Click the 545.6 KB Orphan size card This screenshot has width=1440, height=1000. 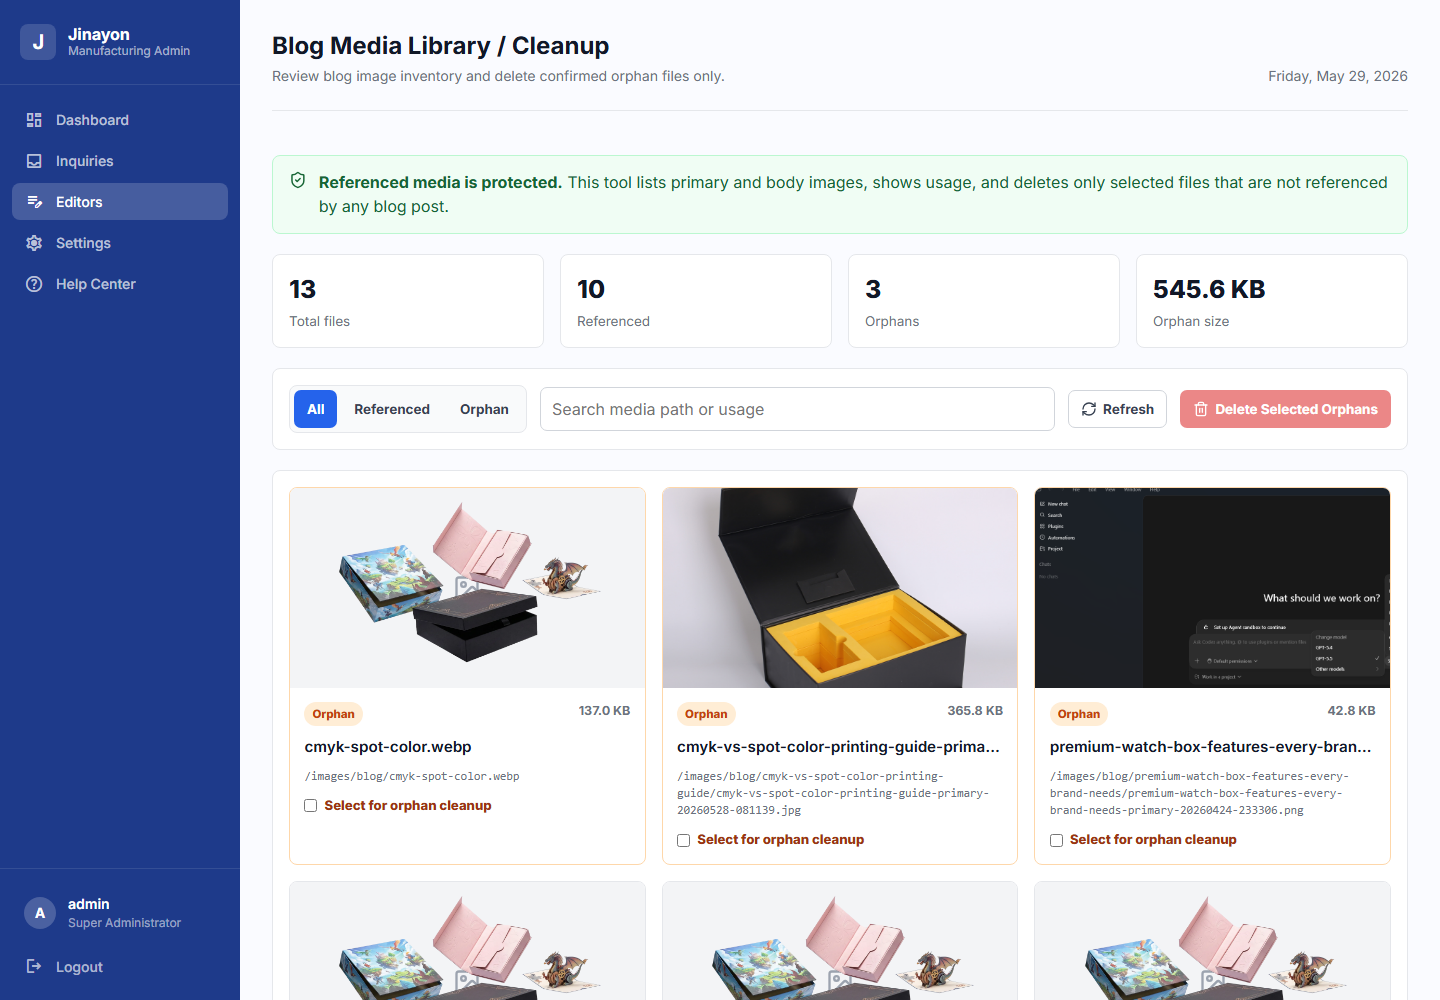pyautogui.click(x=1272, y=301)
